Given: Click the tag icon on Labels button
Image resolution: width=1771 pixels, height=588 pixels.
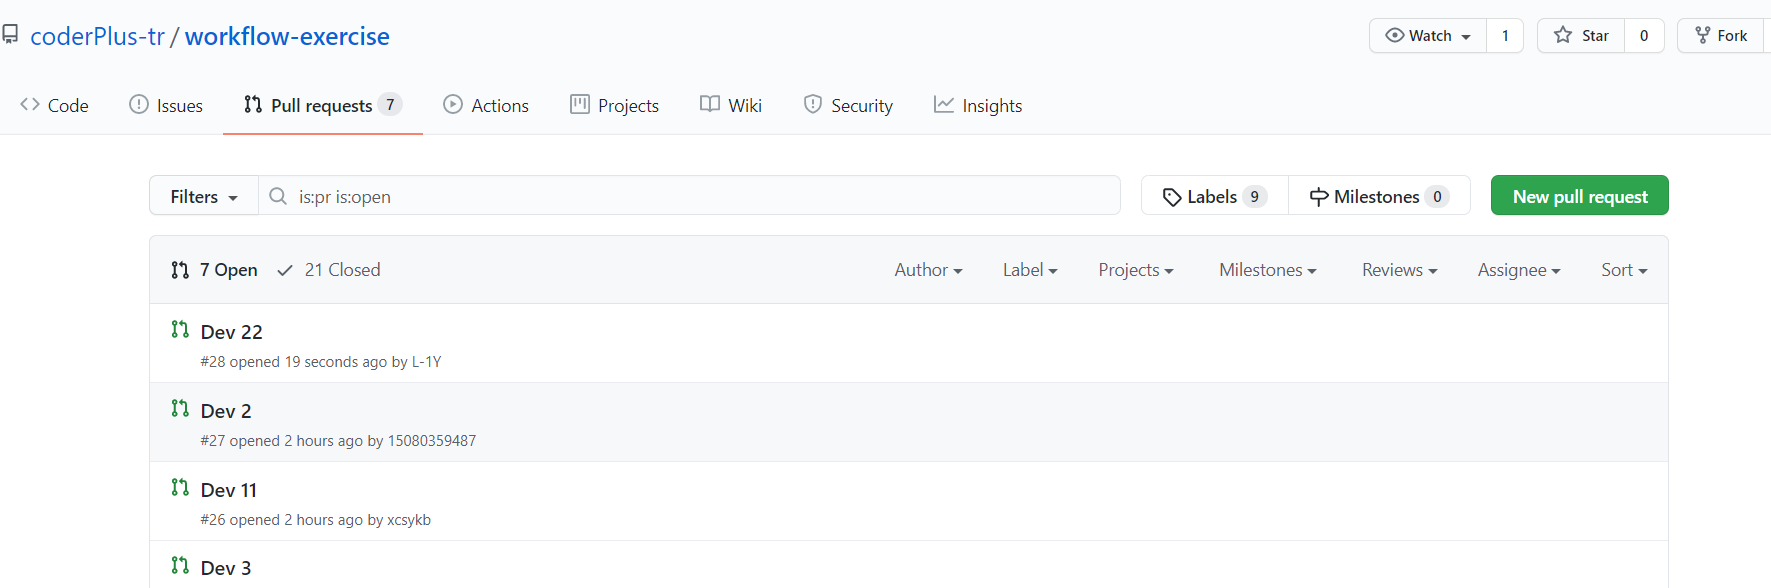Looking at the screenshot, I should coord(1172,197).
